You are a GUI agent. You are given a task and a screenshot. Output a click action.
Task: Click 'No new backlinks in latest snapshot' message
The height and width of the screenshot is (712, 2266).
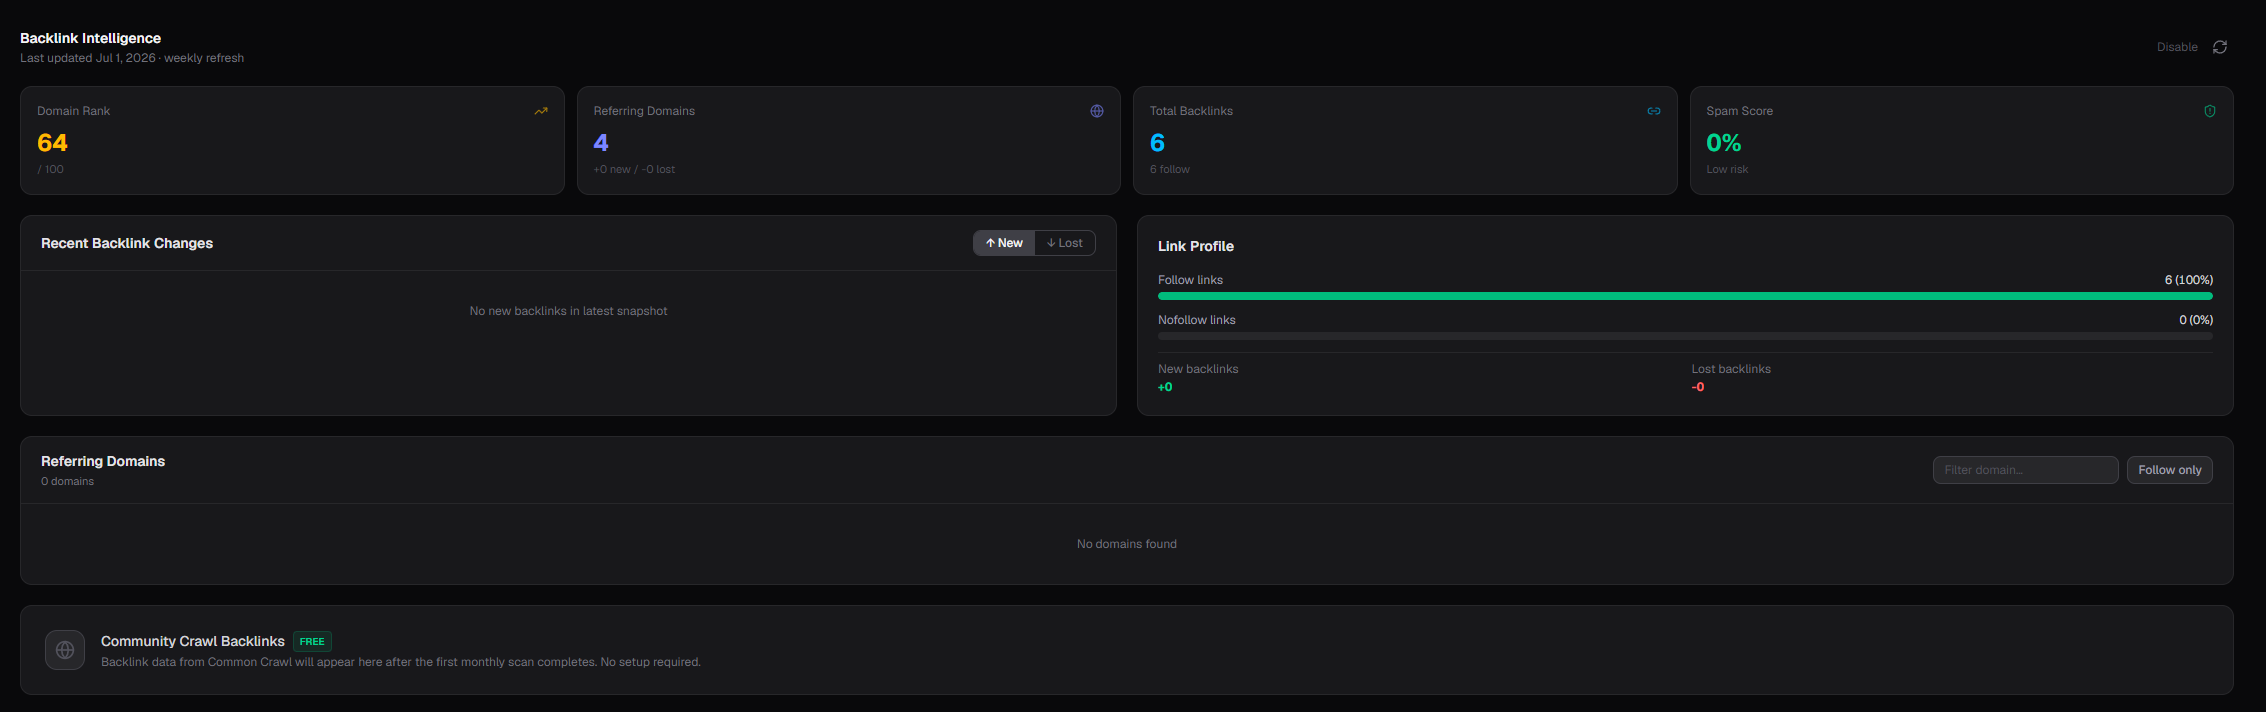click(x=568, y=311)
